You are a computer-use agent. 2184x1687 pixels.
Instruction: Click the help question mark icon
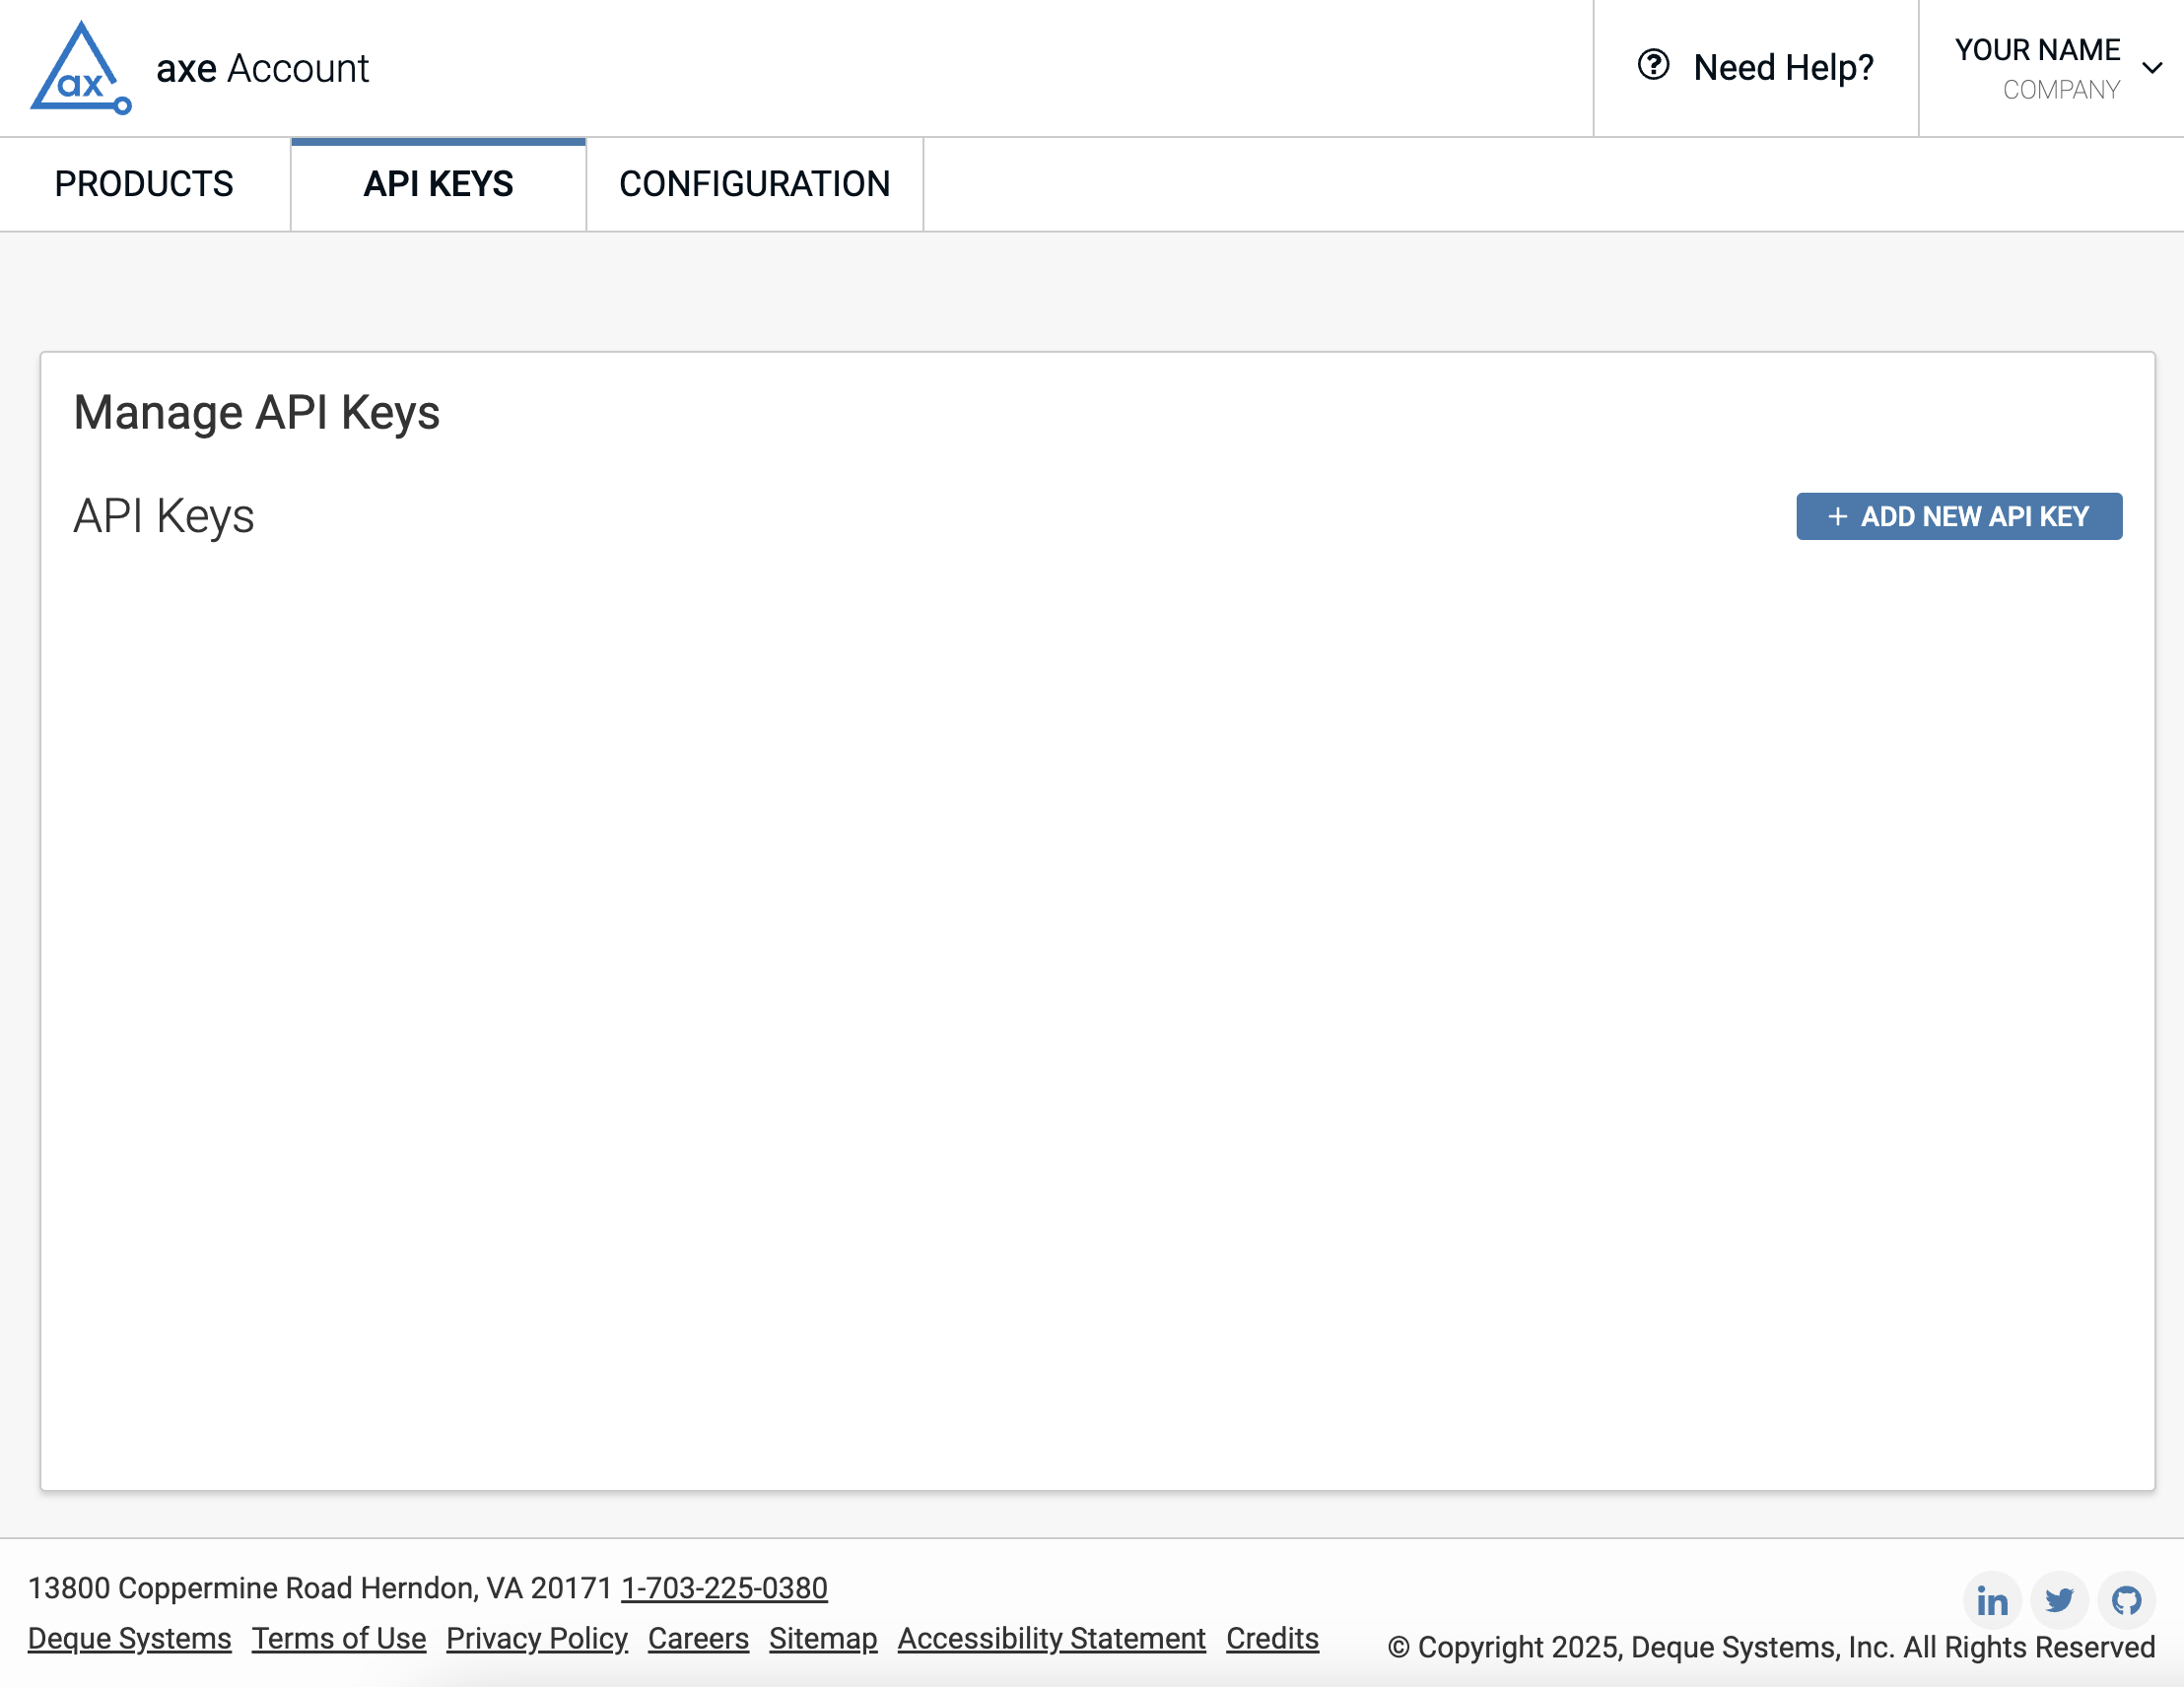tap(1653, 65)
